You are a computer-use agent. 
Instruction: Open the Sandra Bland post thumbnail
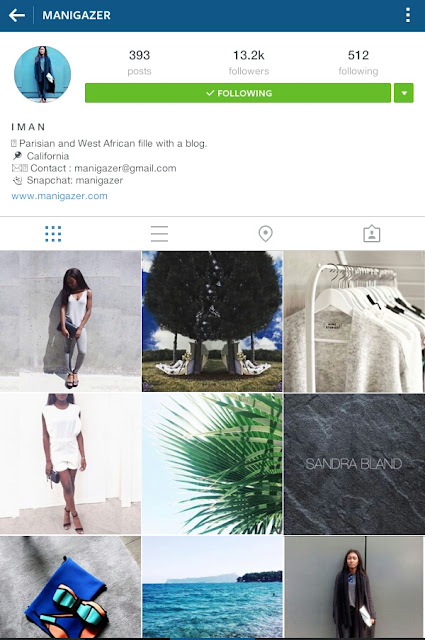(354, 464)
